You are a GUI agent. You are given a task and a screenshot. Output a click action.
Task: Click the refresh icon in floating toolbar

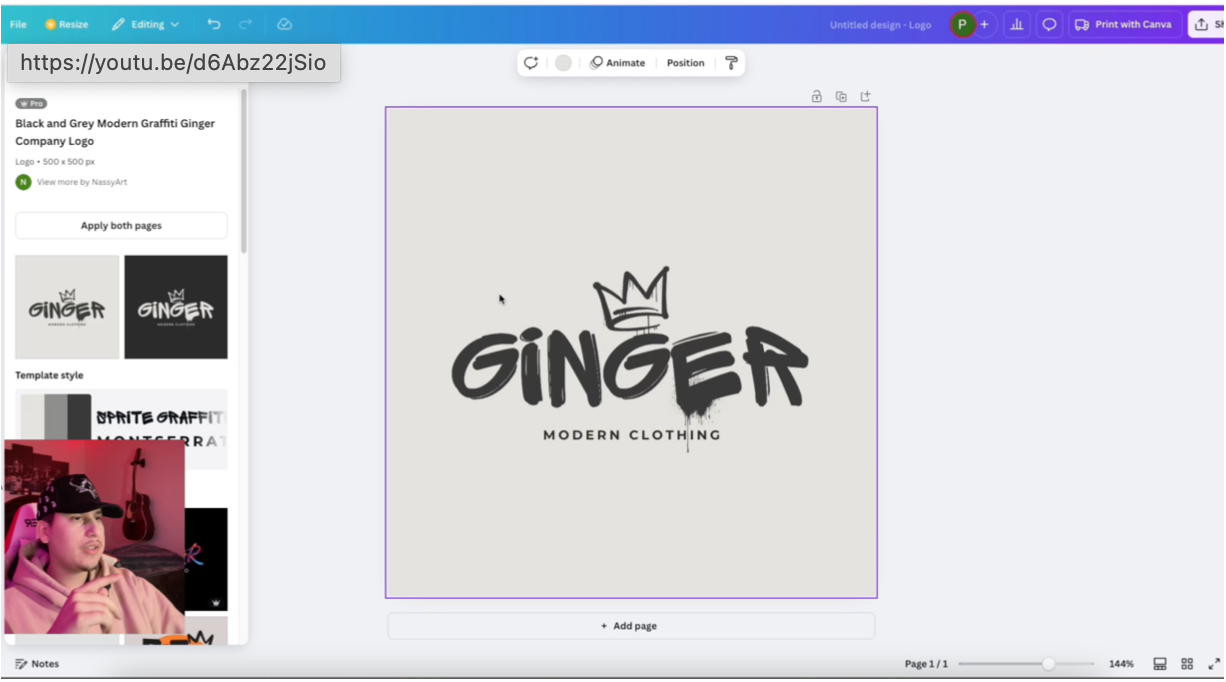pyautogui.click(x=531, y=63)
